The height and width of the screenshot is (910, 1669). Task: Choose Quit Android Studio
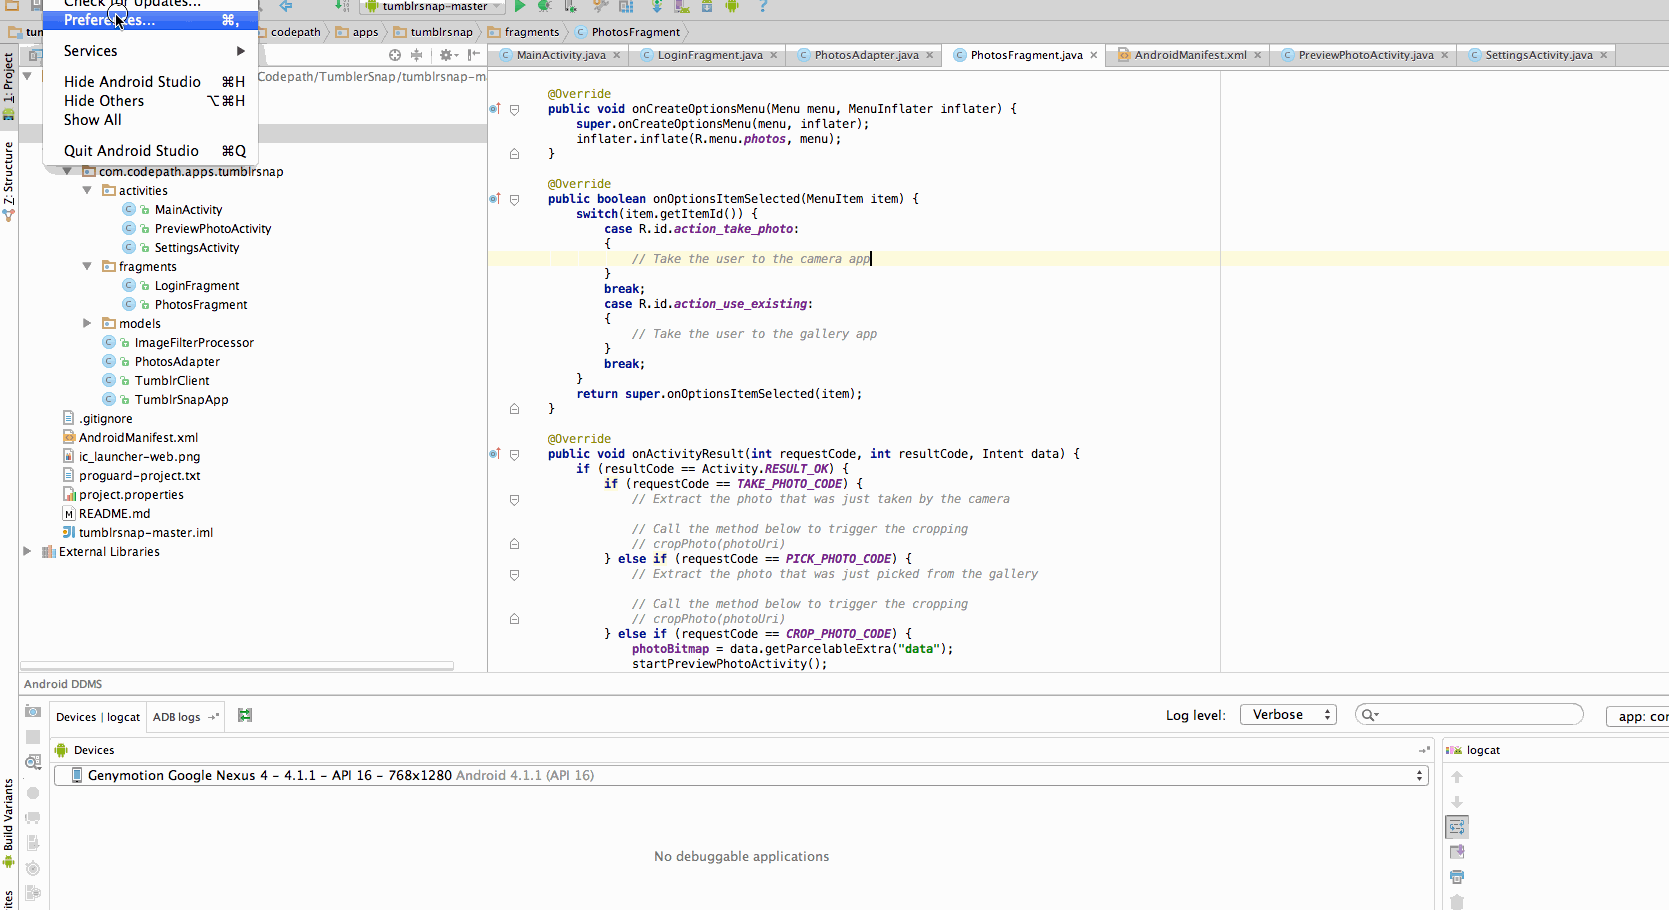150,151
